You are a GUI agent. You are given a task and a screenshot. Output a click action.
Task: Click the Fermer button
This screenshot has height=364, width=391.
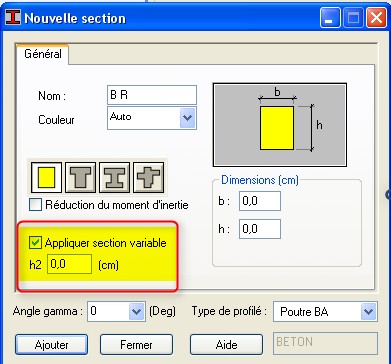pyautogui.click(x=136, y=345)
